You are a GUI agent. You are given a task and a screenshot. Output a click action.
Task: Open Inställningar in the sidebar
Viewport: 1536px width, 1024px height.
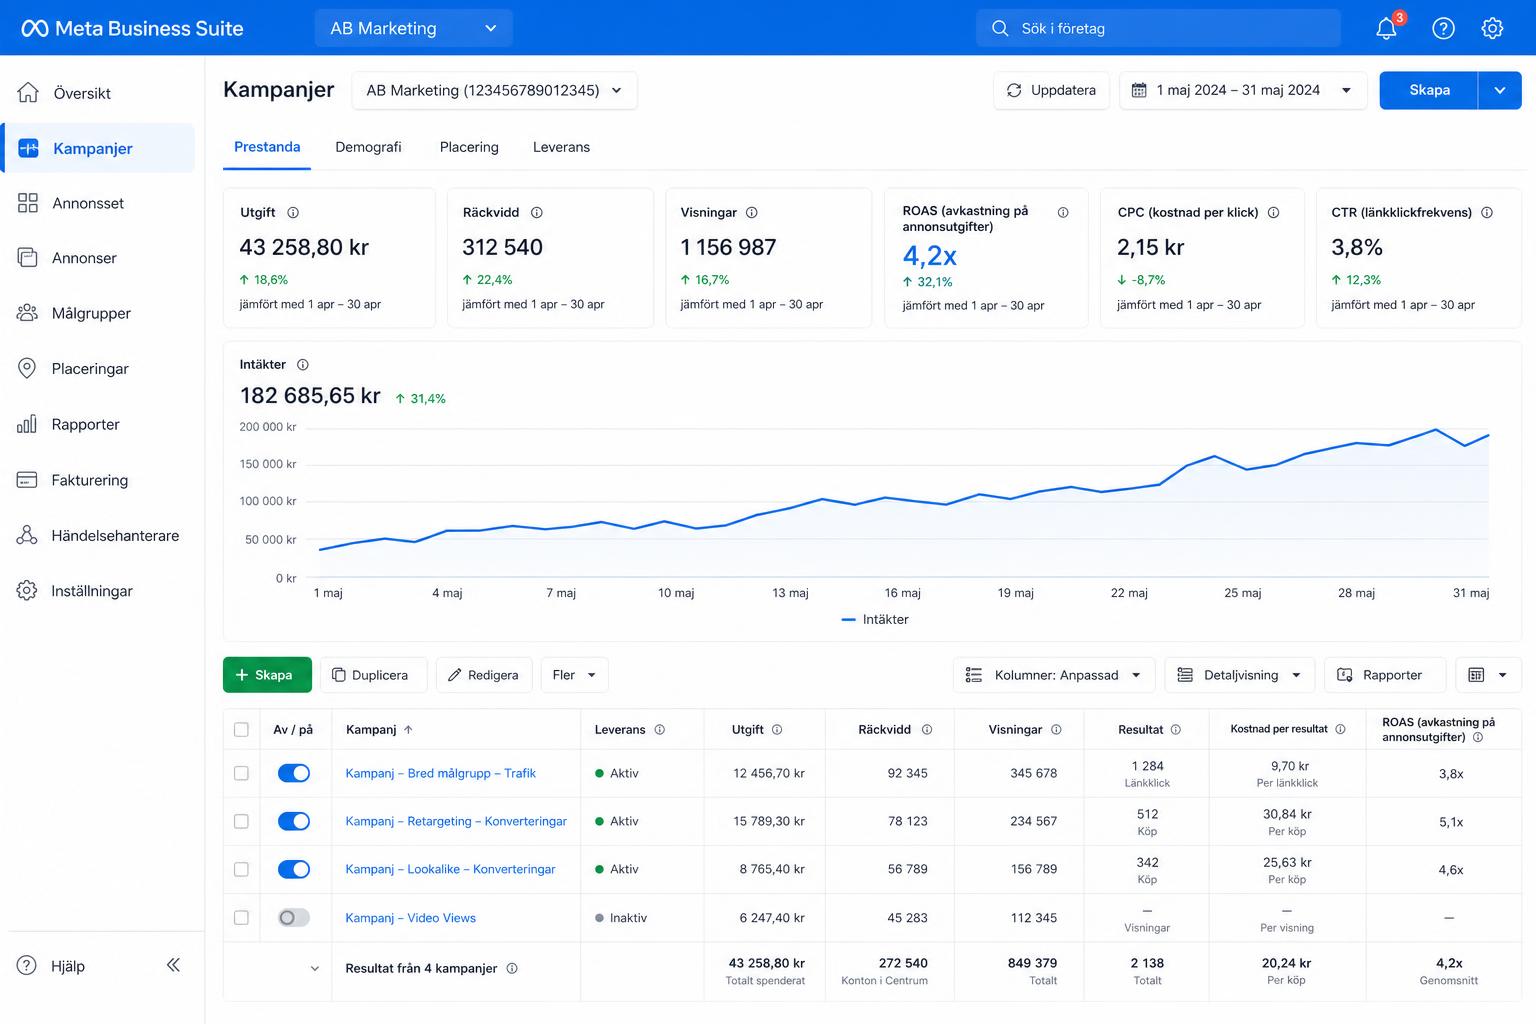(x=100, y=591)
